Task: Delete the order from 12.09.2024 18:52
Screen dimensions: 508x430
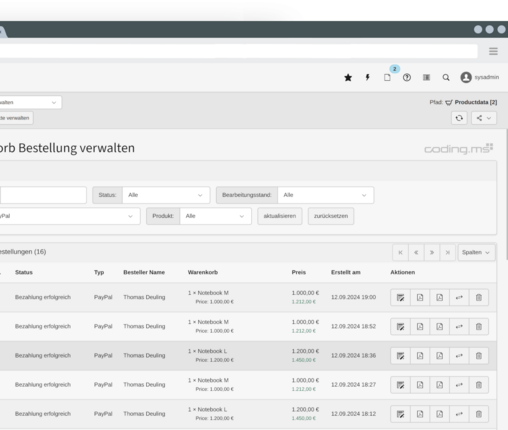Action: pyautogui.click(x=479, y=327)
